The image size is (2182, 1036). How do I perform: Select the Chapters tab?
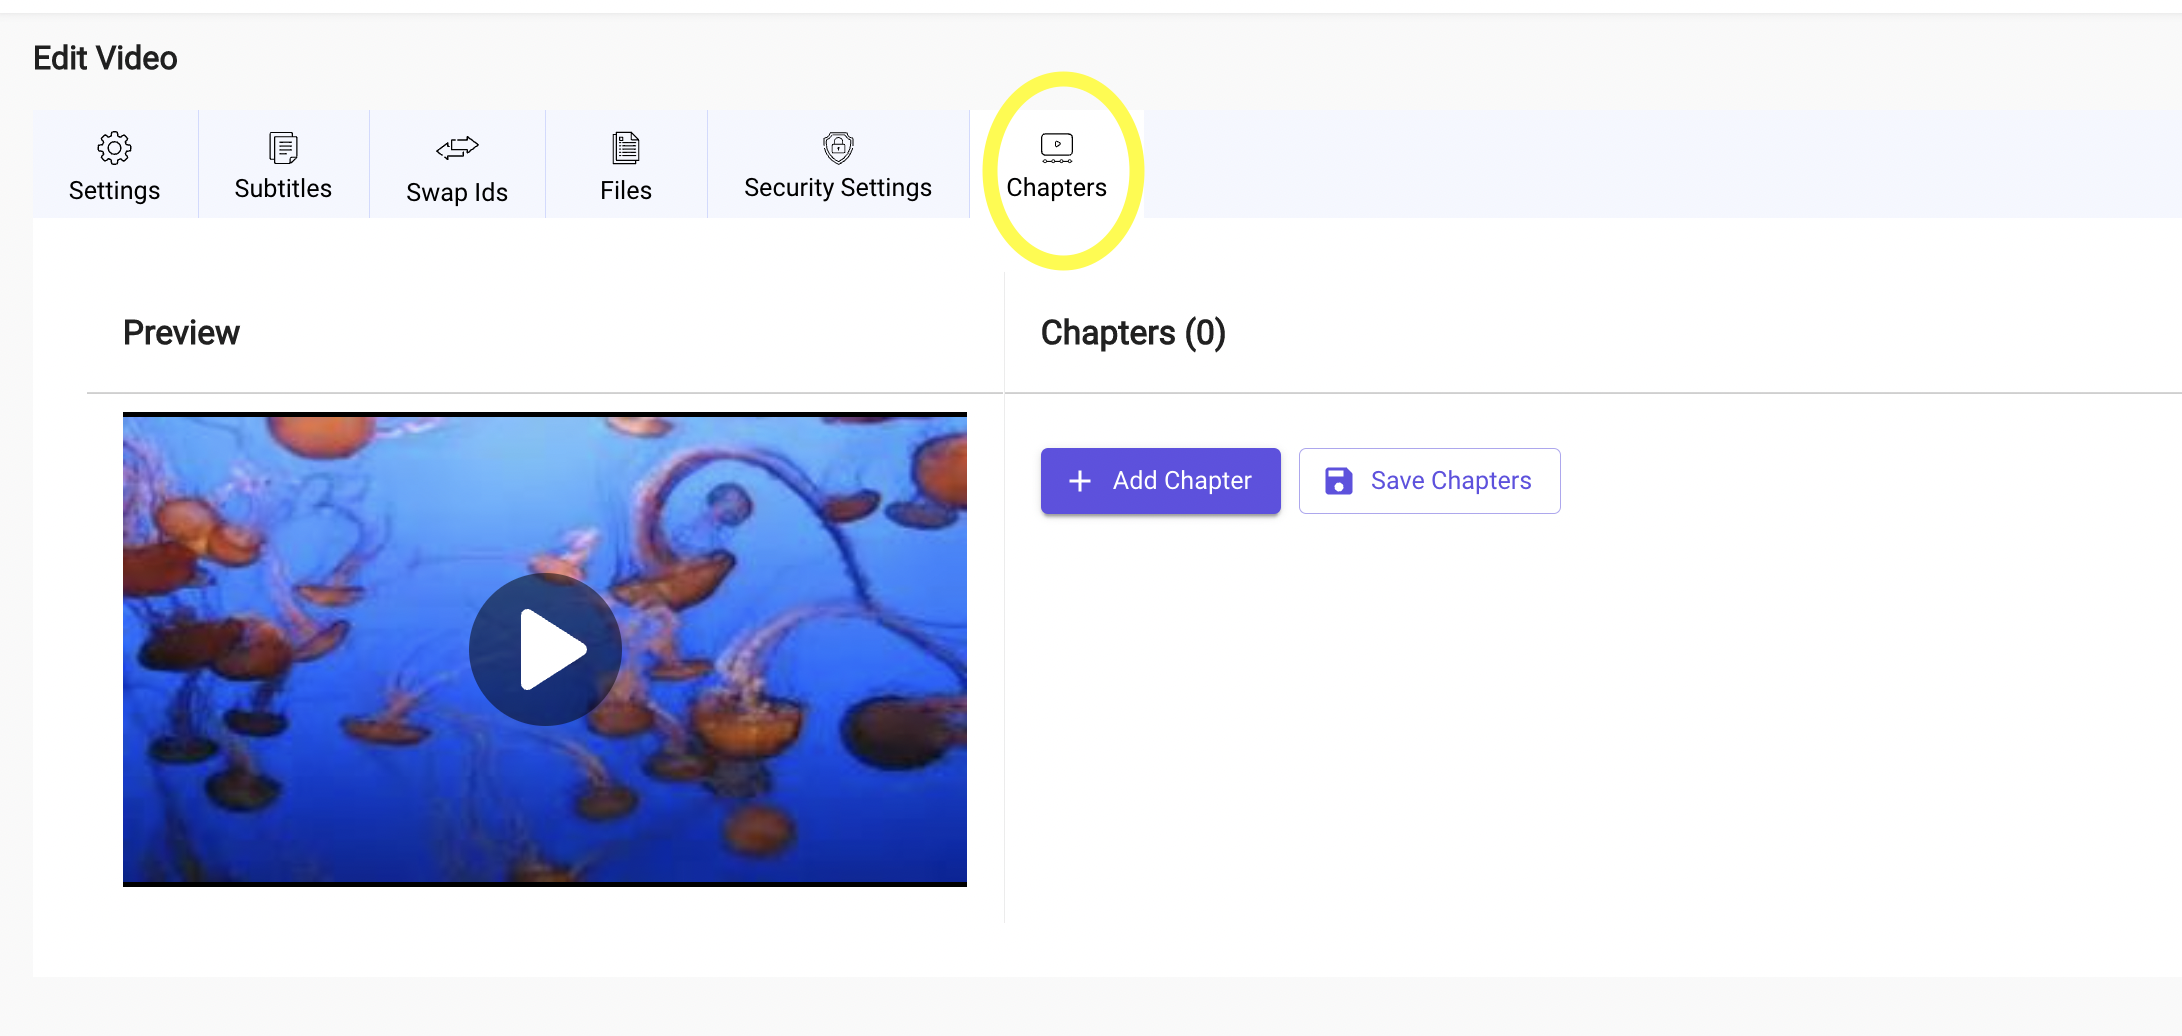tap(1057, 164)
